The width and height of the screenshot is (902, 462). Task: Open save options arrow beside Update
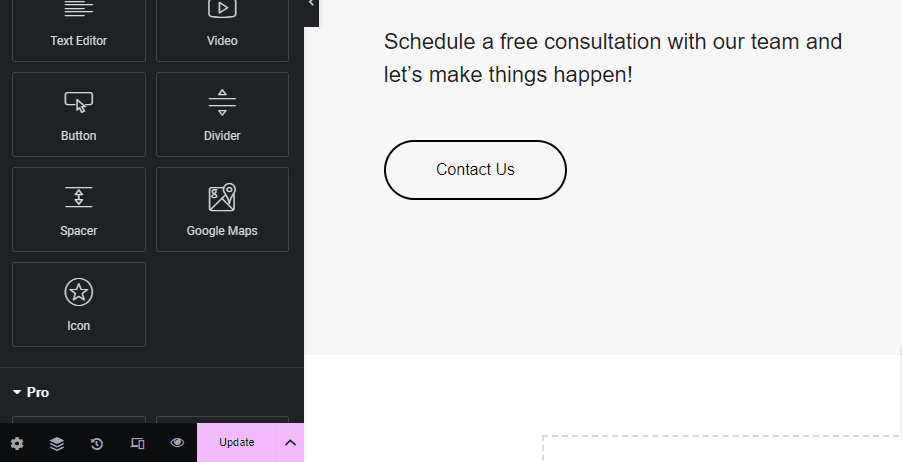[290, 442]
